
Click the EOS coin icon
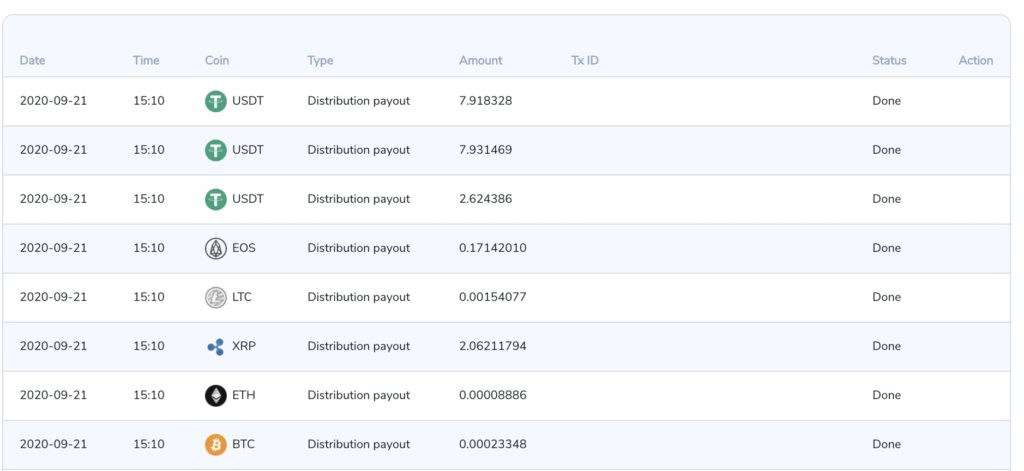[x=215, y=248]
